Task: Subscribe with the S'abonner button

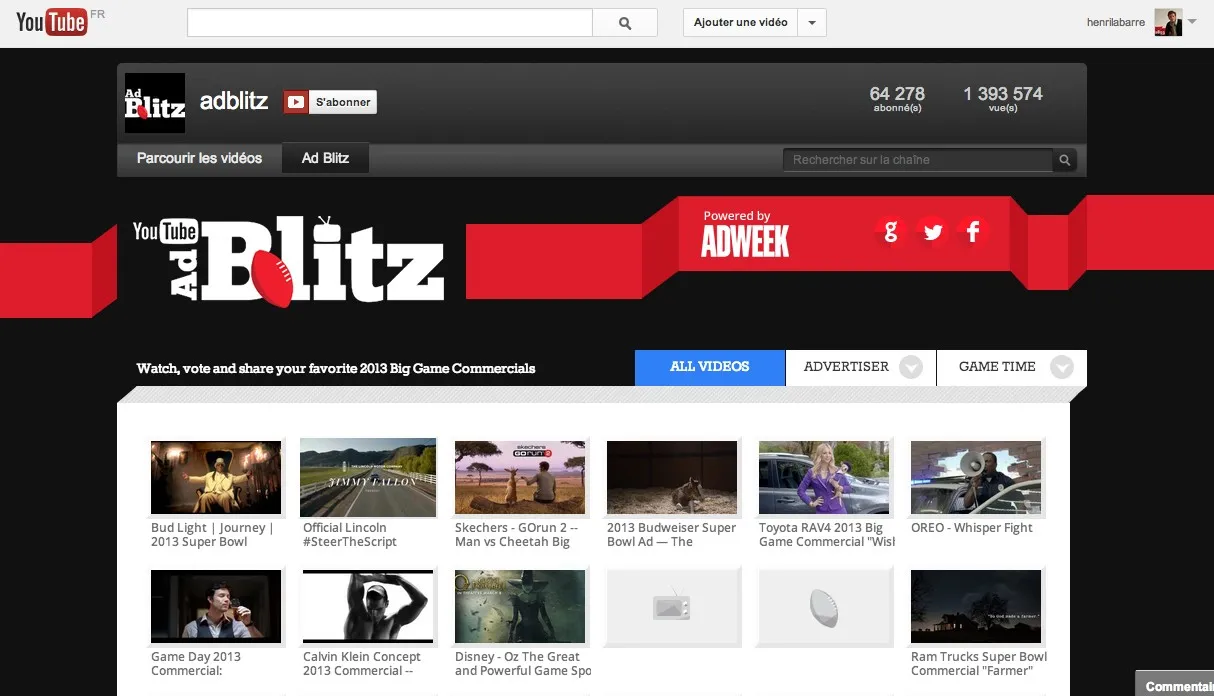Action: pyautogui.click(x=330, y=102)
